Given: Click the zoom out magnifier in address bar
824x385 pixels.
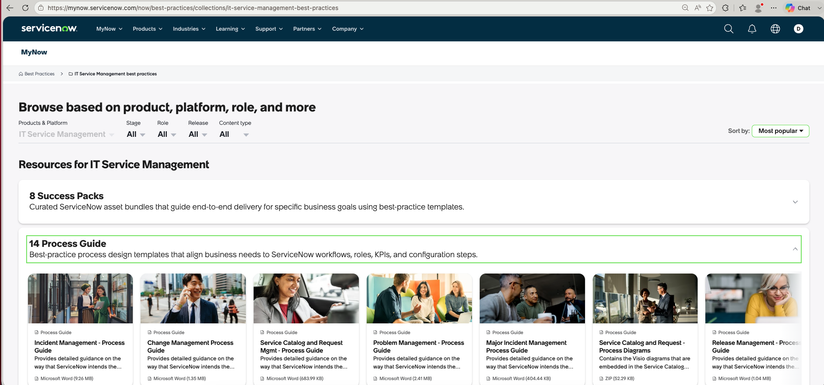Looking at the screenshot, I should point(685,8).
